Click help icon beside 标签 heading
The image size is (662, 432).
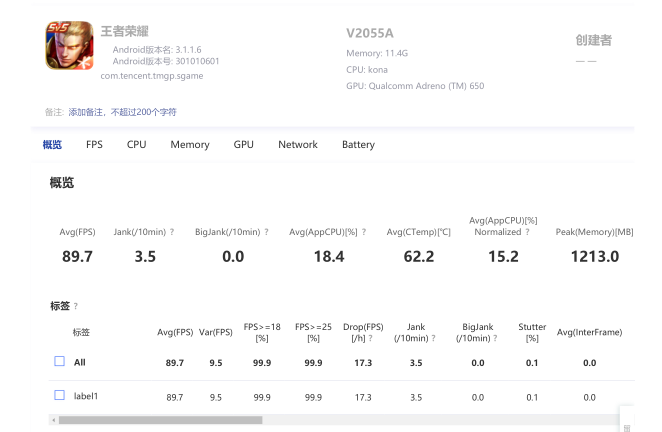pyautogui.click(x=76, y=306)
